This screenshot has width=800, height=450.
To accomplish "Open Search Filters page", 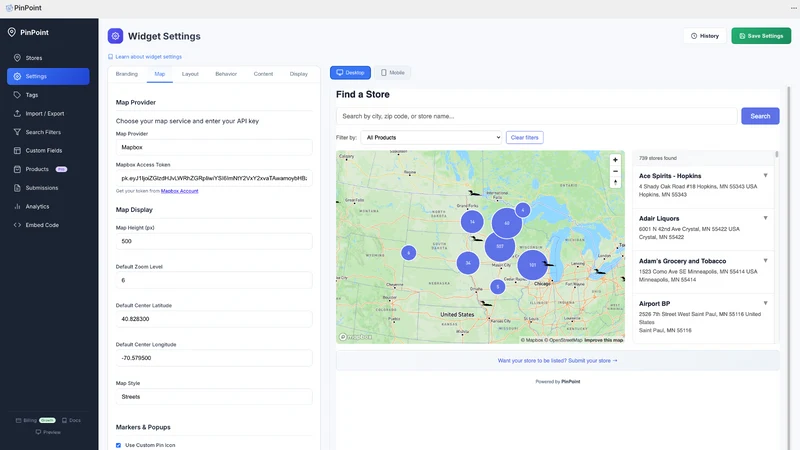I will [48, 132].
